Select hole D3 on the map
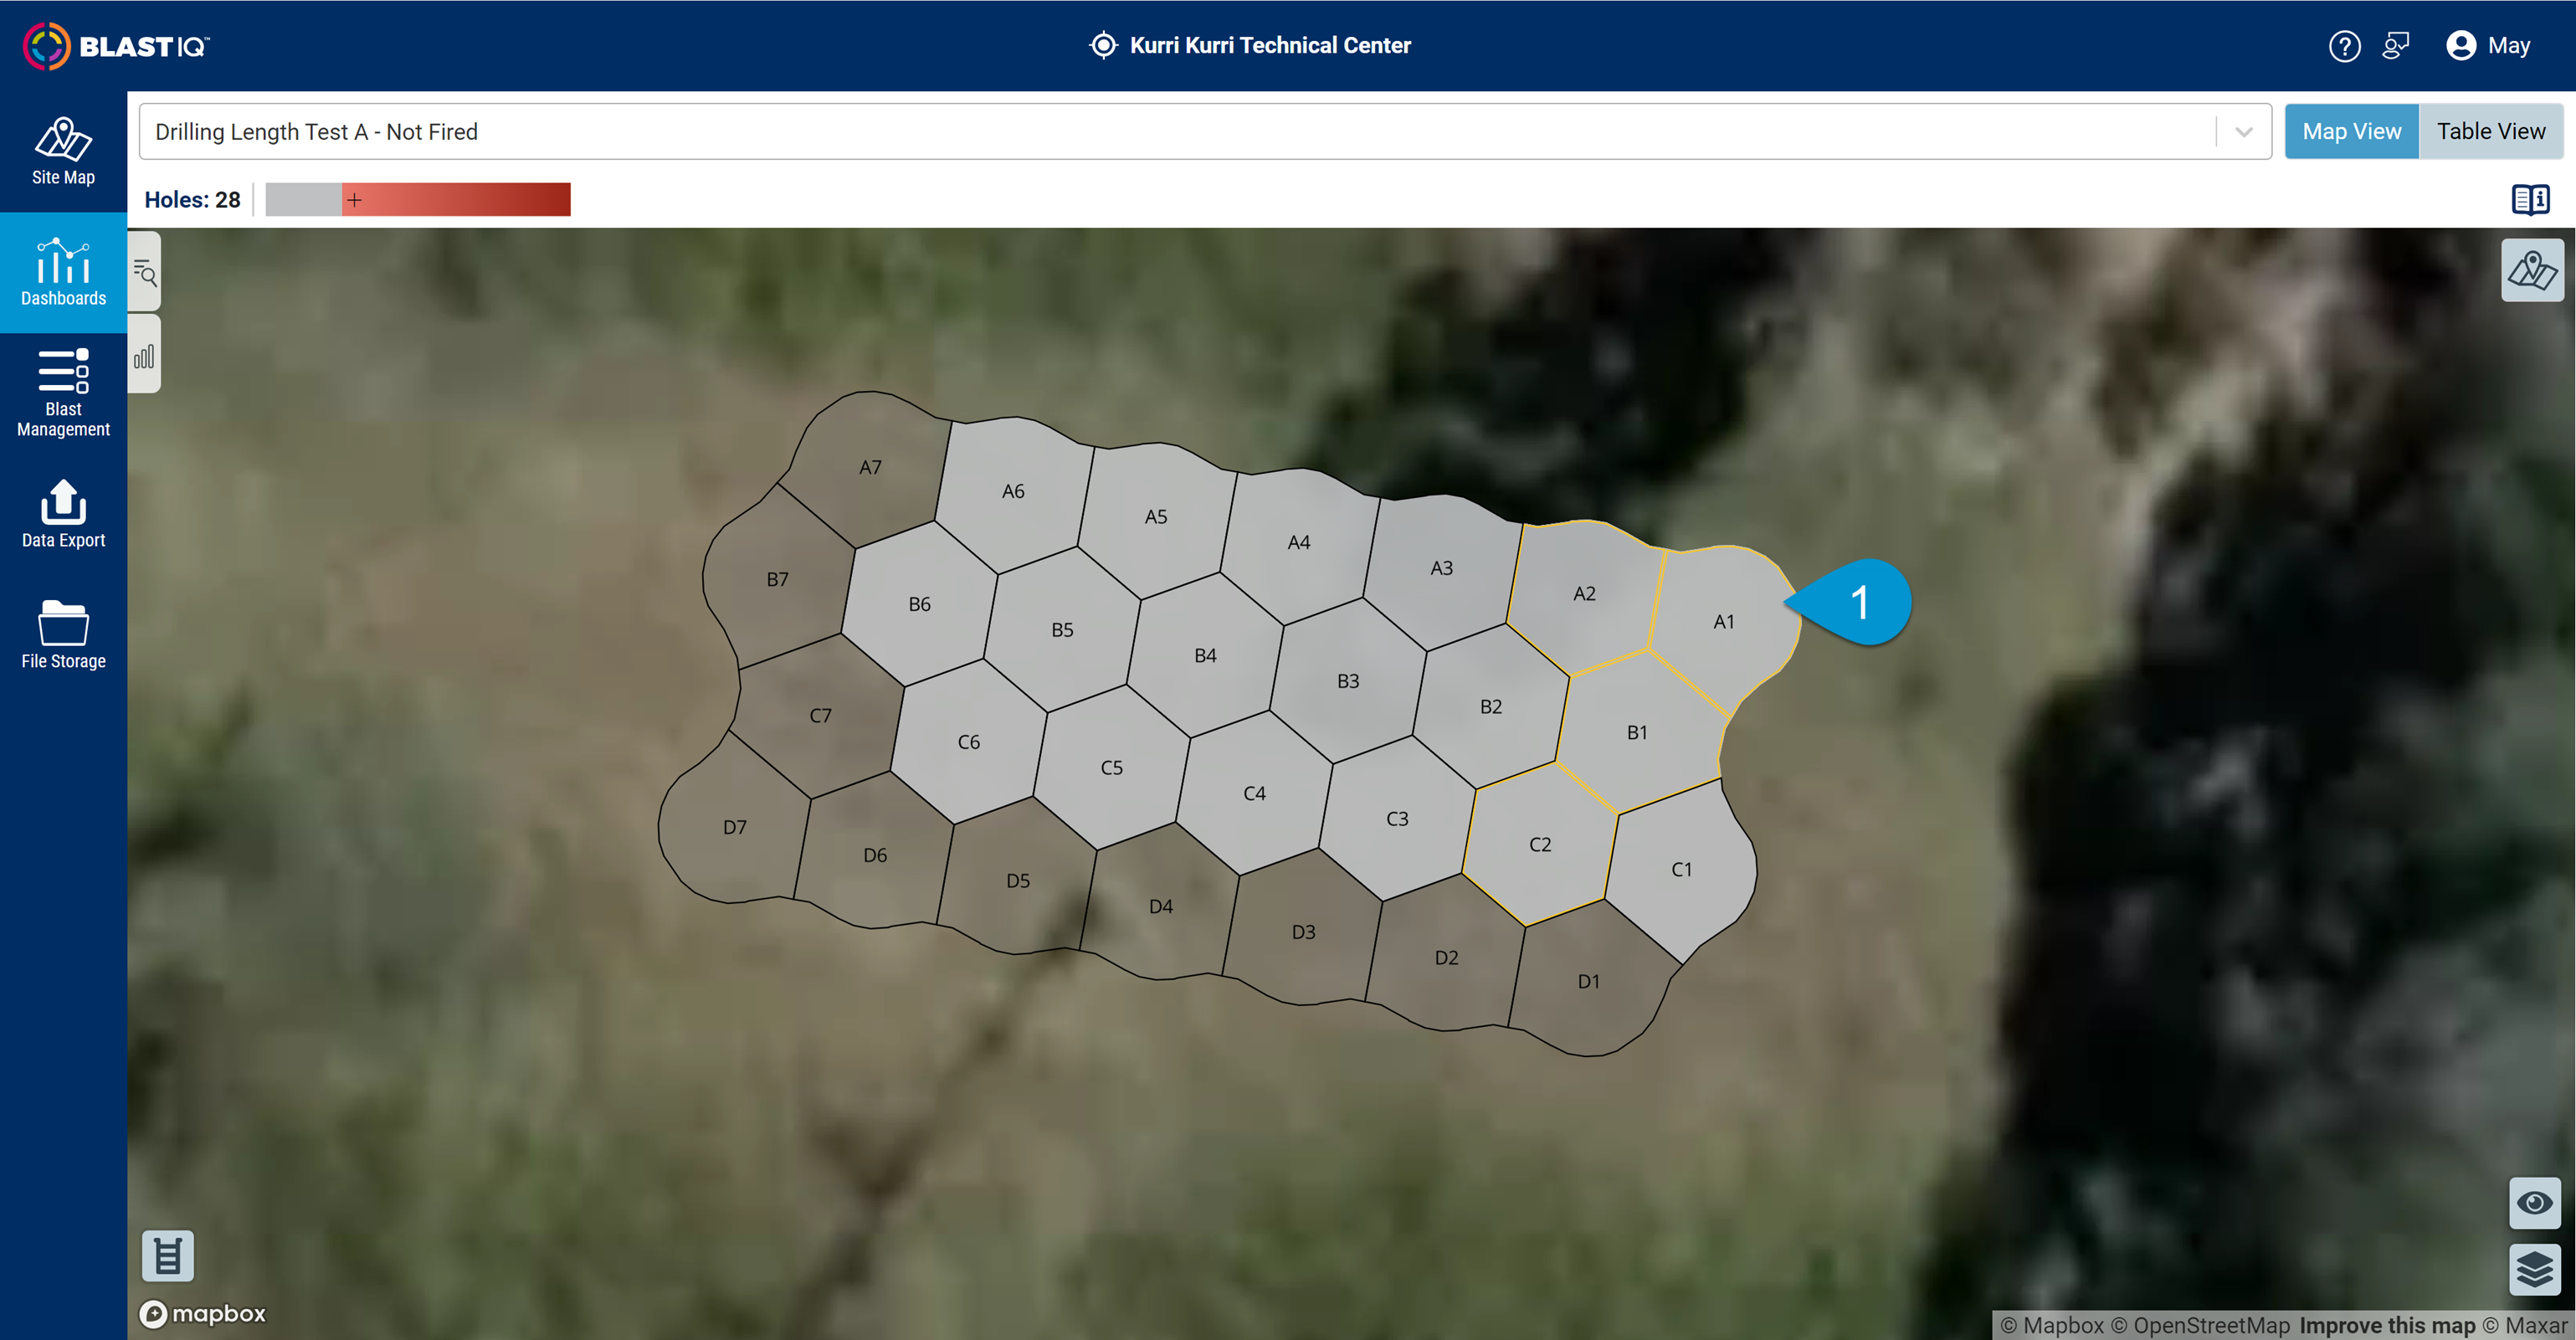 [x=1303, y=932]
